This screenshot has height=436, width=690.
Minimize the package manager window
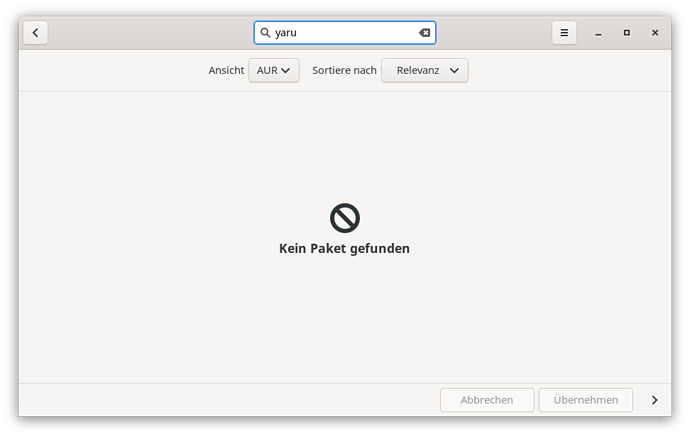point(598,33)
